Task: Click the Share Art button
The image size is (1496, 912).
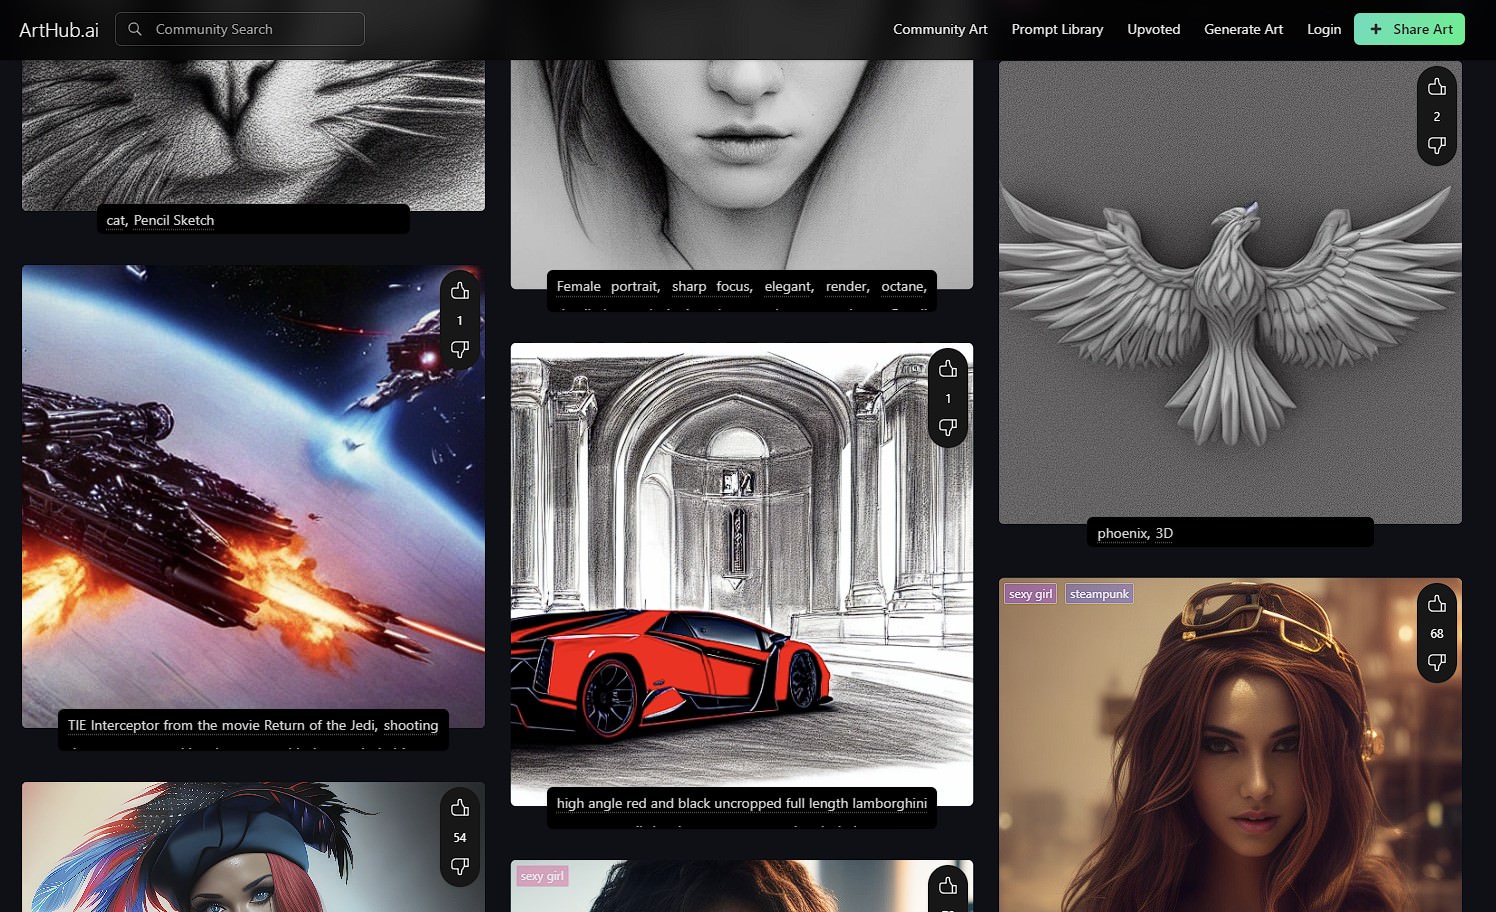Action: [x=1409, y=29]
